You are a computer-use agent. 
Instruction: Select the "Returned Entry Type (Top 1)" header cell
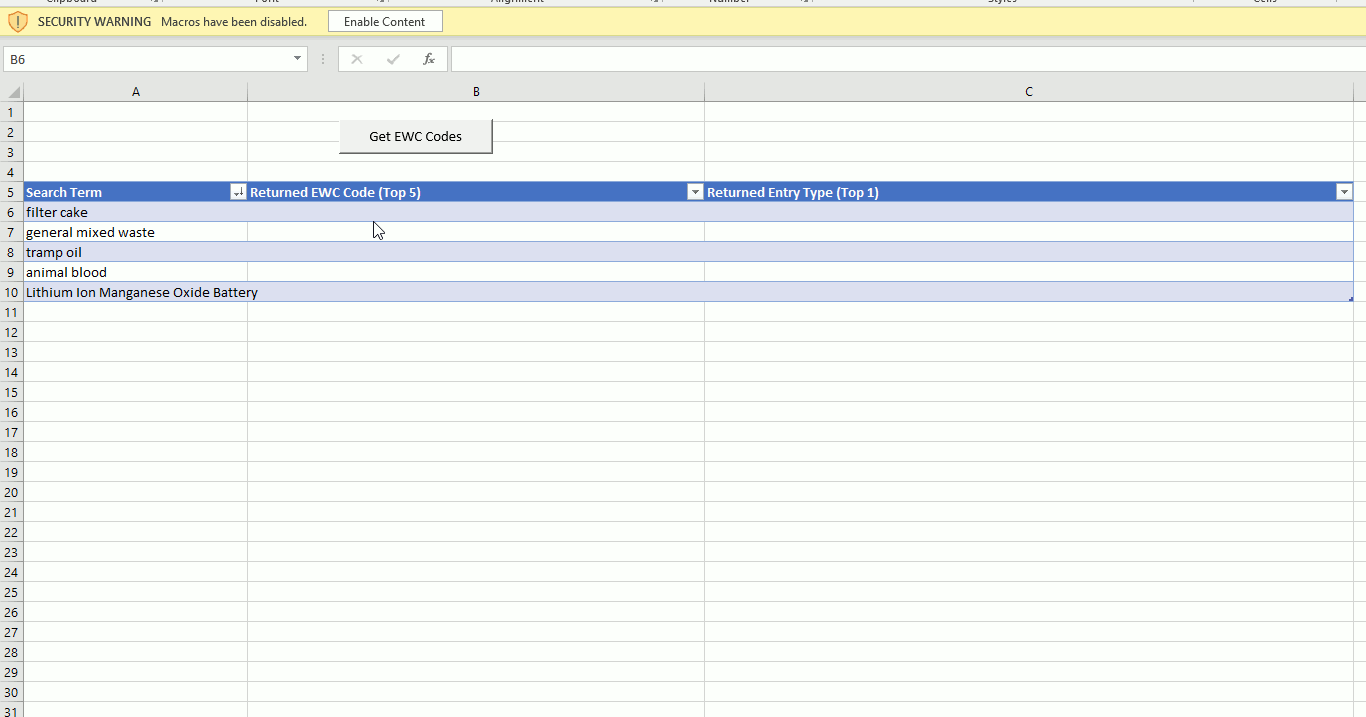point(1029,192)
